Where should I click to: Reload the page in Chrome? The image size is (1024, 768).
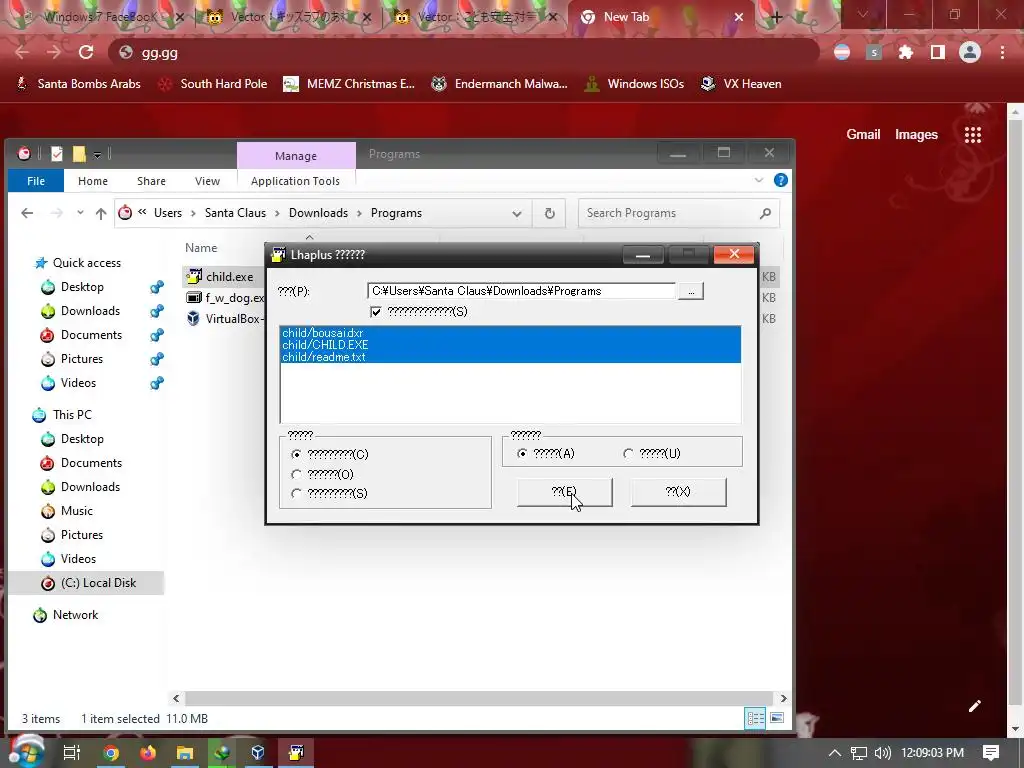click(86, 52)
